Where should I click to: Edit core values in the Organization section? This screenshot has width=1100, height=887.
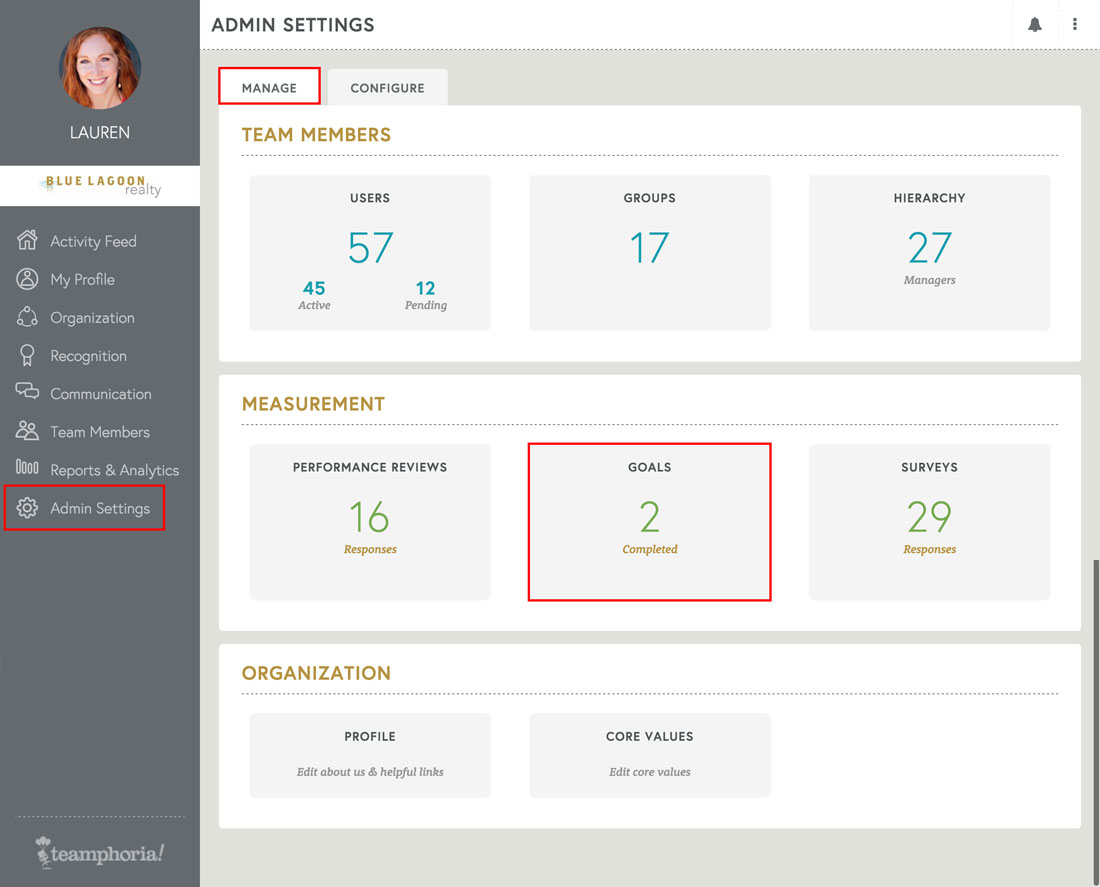(x=649, y=755)
